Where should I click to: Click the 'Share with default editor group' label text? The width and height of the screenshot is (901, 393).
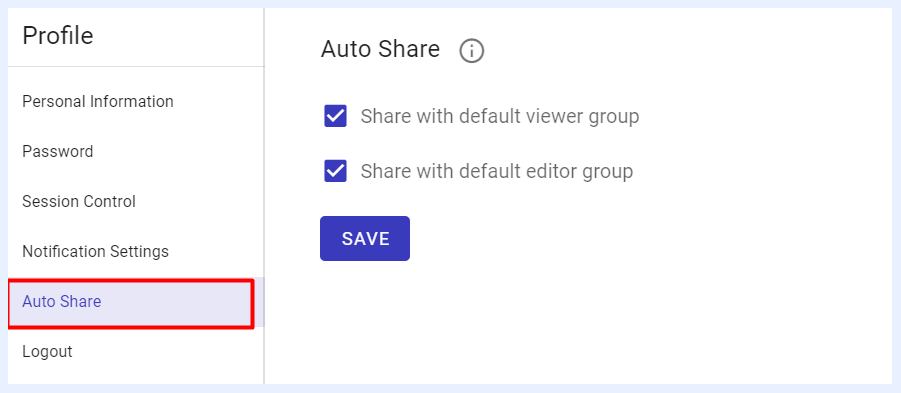click(x=497, y=171)
